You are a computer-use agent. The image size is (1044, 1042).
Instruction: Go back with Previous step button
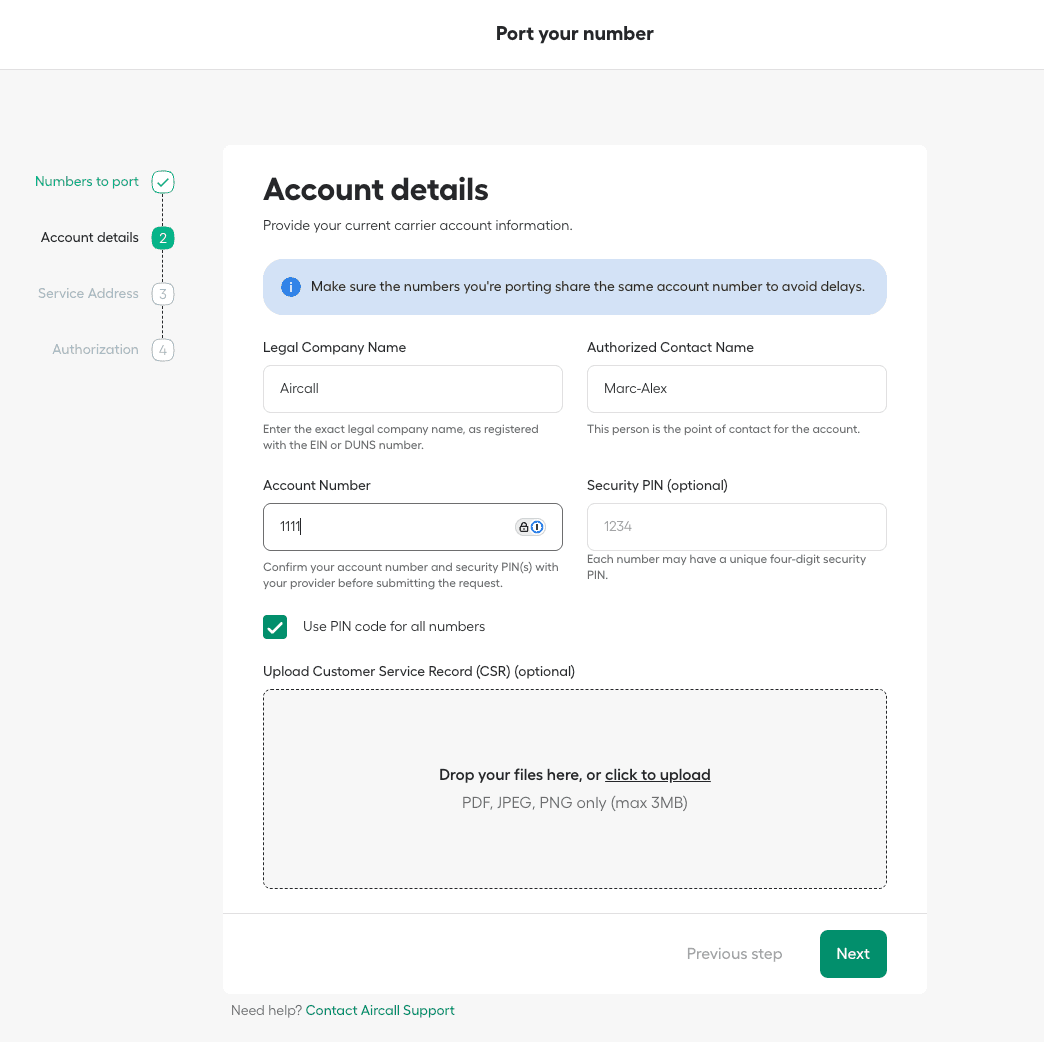click(x=734, y=954)
